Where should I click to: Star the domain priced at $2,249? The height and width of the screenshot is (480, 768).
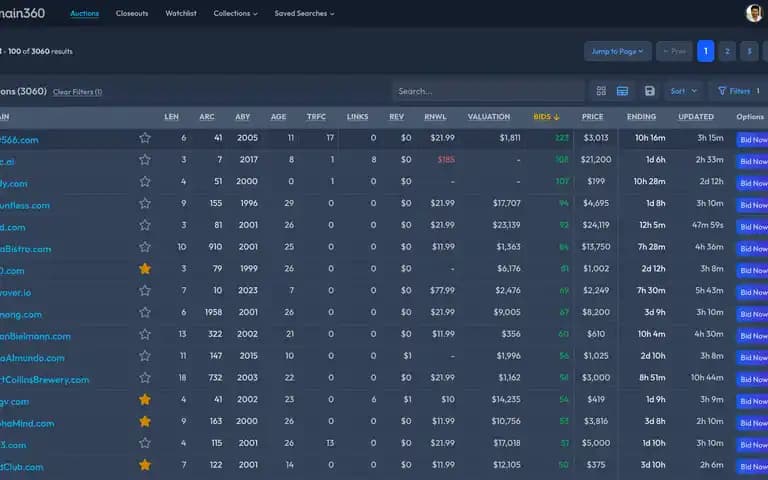(x=144, y=290)
